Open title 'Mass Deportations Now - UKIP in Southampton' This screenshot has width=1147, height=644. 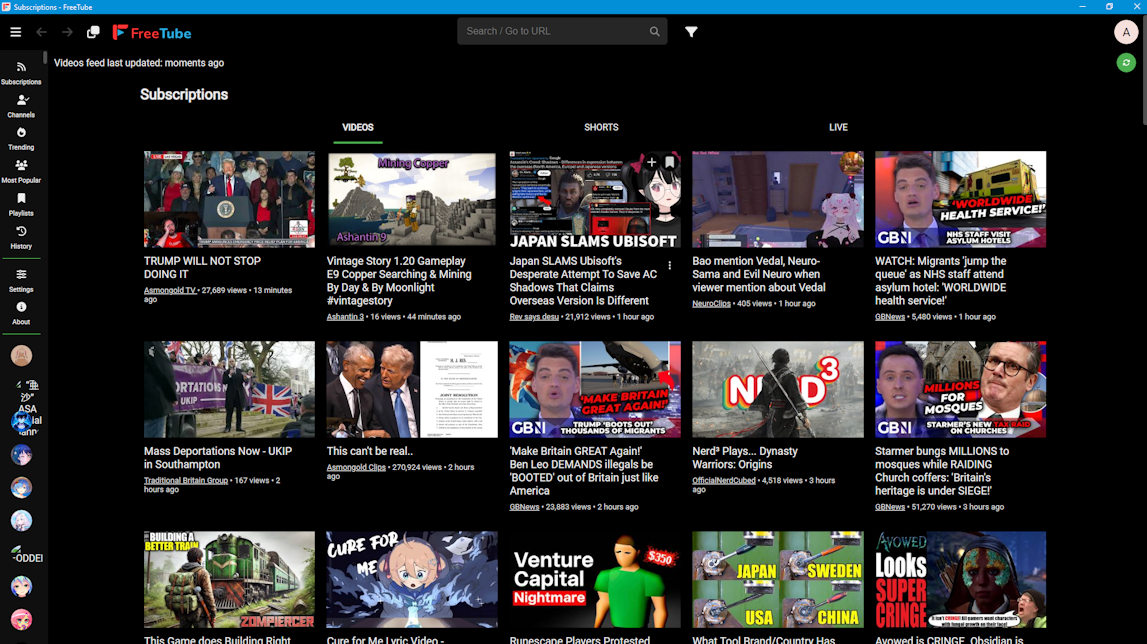point(218,458)
